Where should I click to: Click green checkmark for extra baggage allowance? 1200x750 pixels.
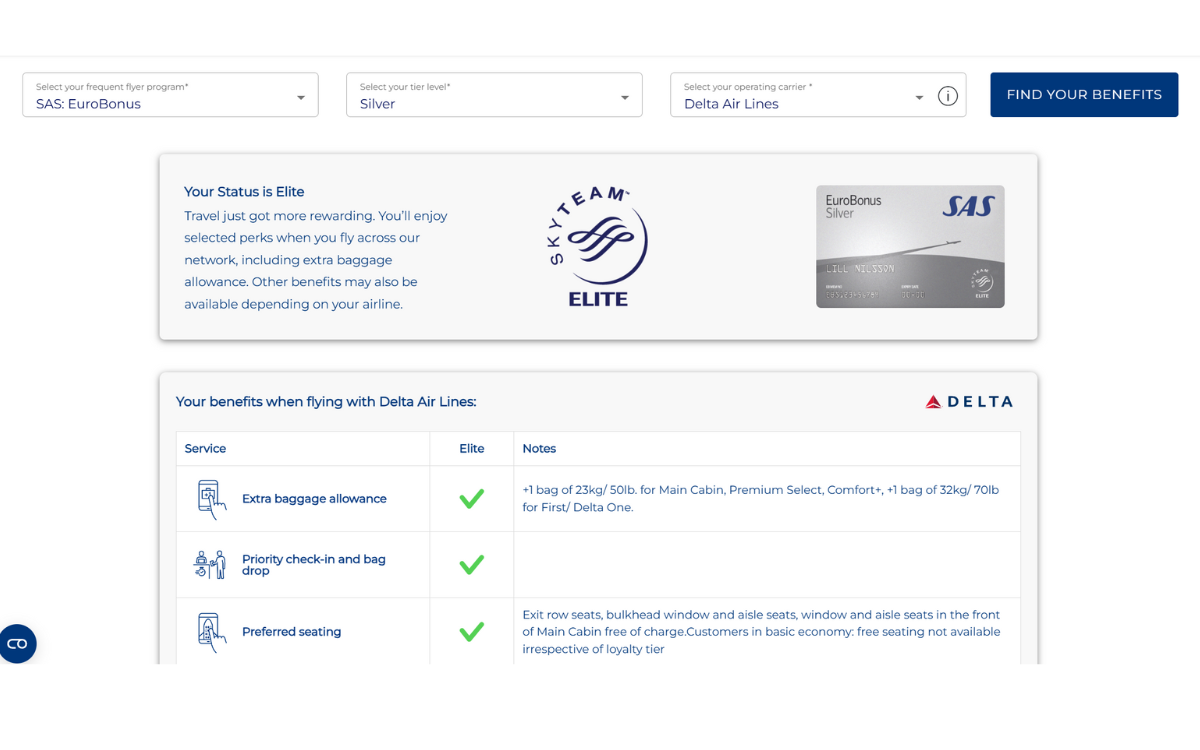[x=471, y=499]
